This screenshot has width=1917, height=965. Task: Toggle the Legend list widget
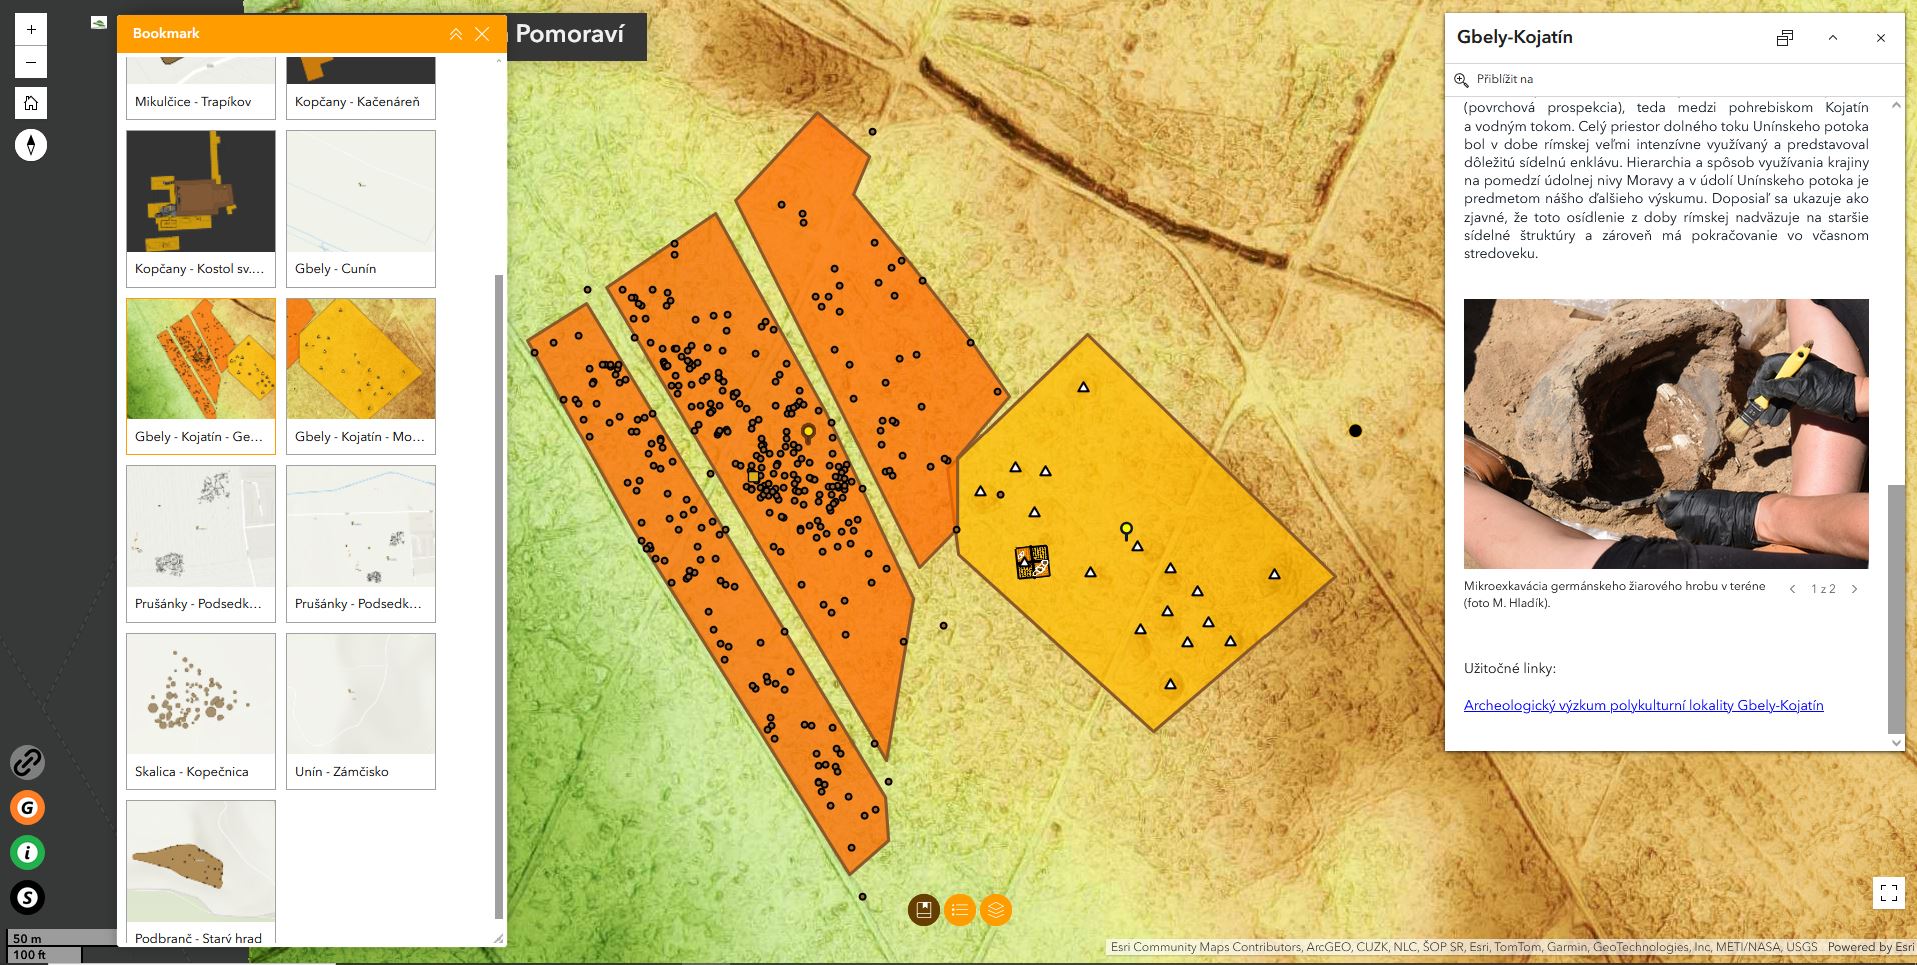pyautogui.click(x=959, y=910)
